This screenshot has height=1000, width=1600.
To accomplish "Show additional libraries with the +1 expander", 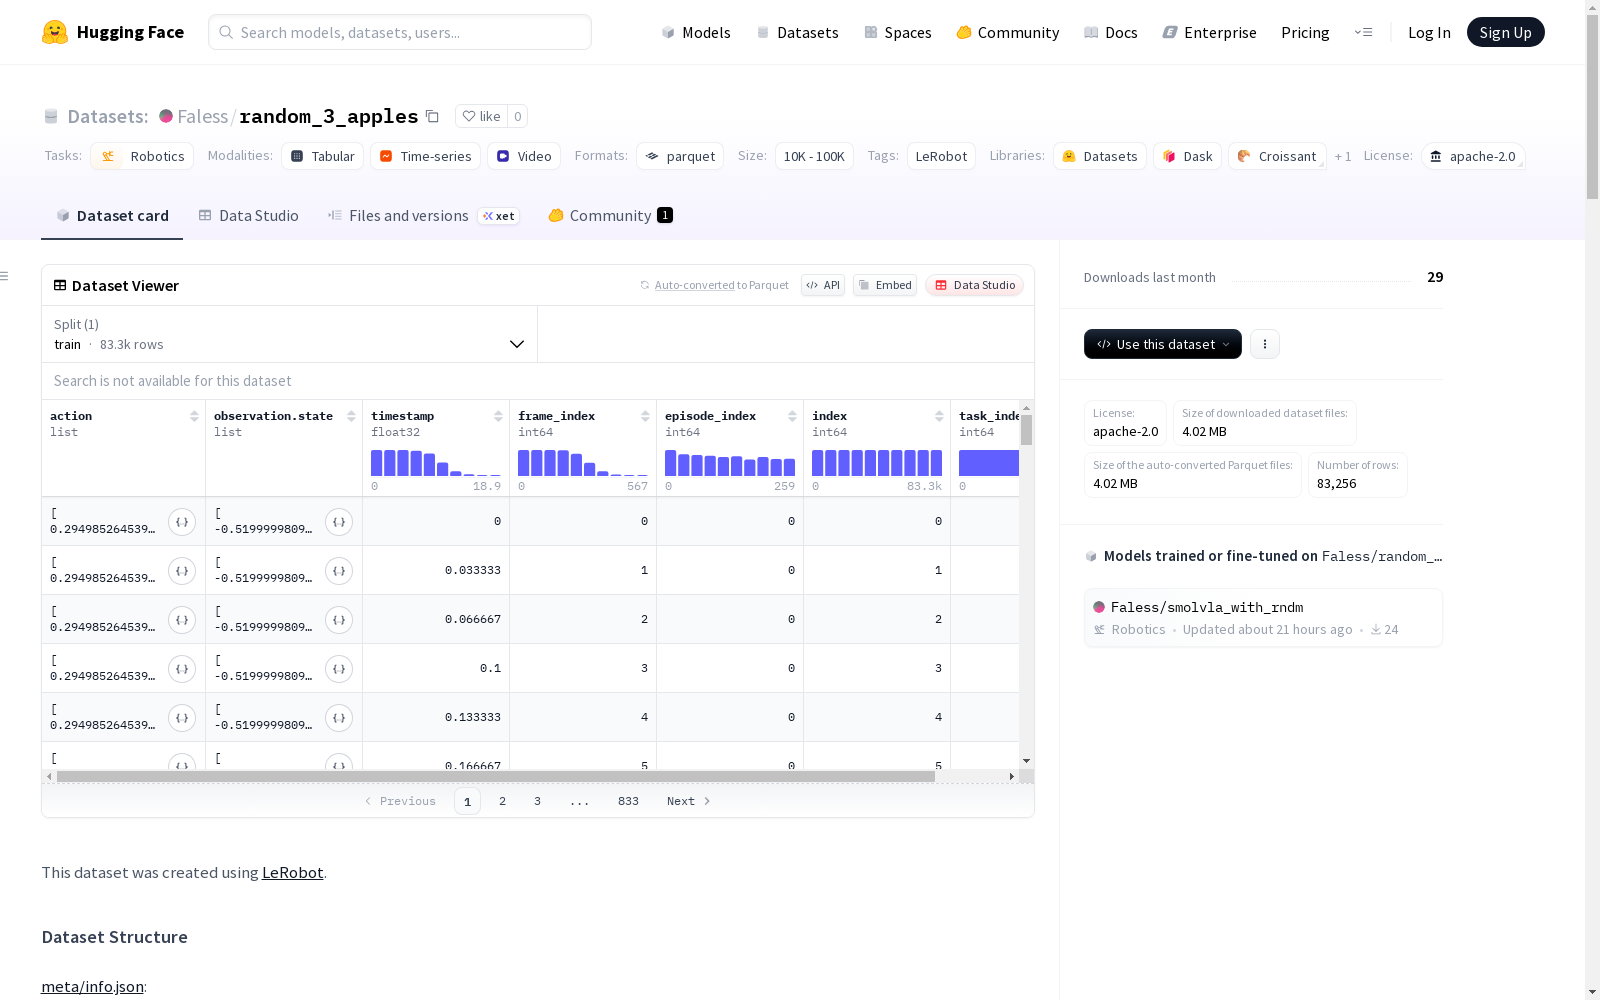I will [x=1343, y=156].
